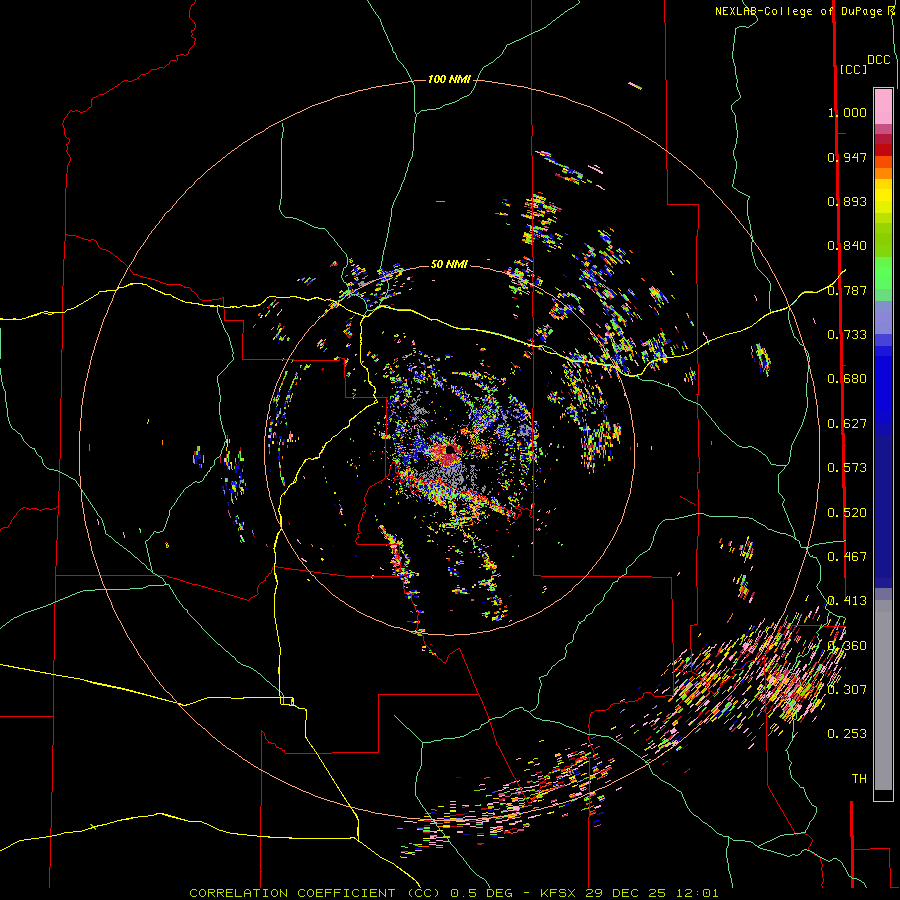Pick the pink segment of the color bar
Viewport: 900px width, 900px height.
click(x=883, y=107)
